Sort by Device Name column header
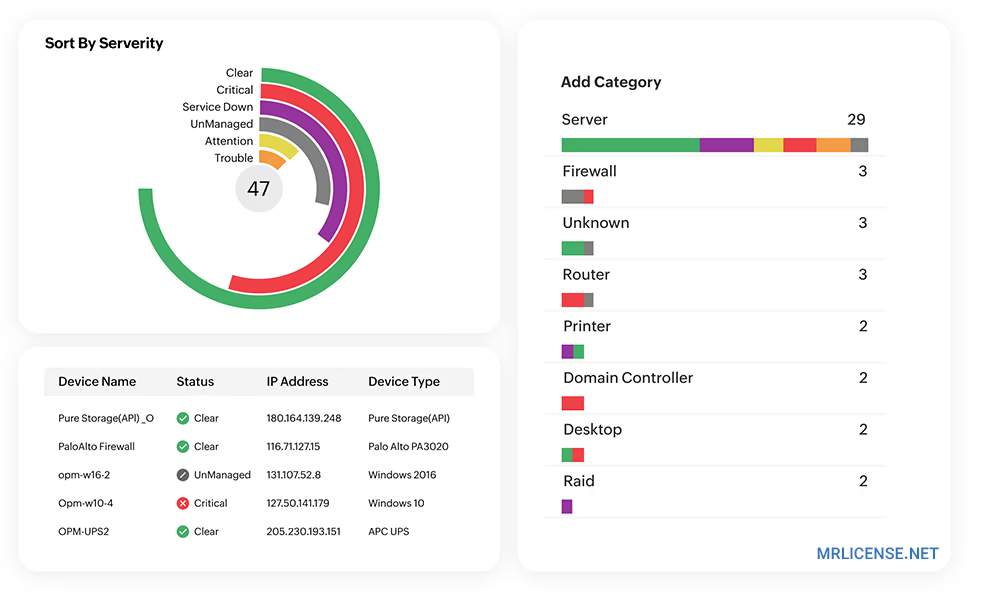The width and height of the screenshot is (1000, 600). coord(97,381)
